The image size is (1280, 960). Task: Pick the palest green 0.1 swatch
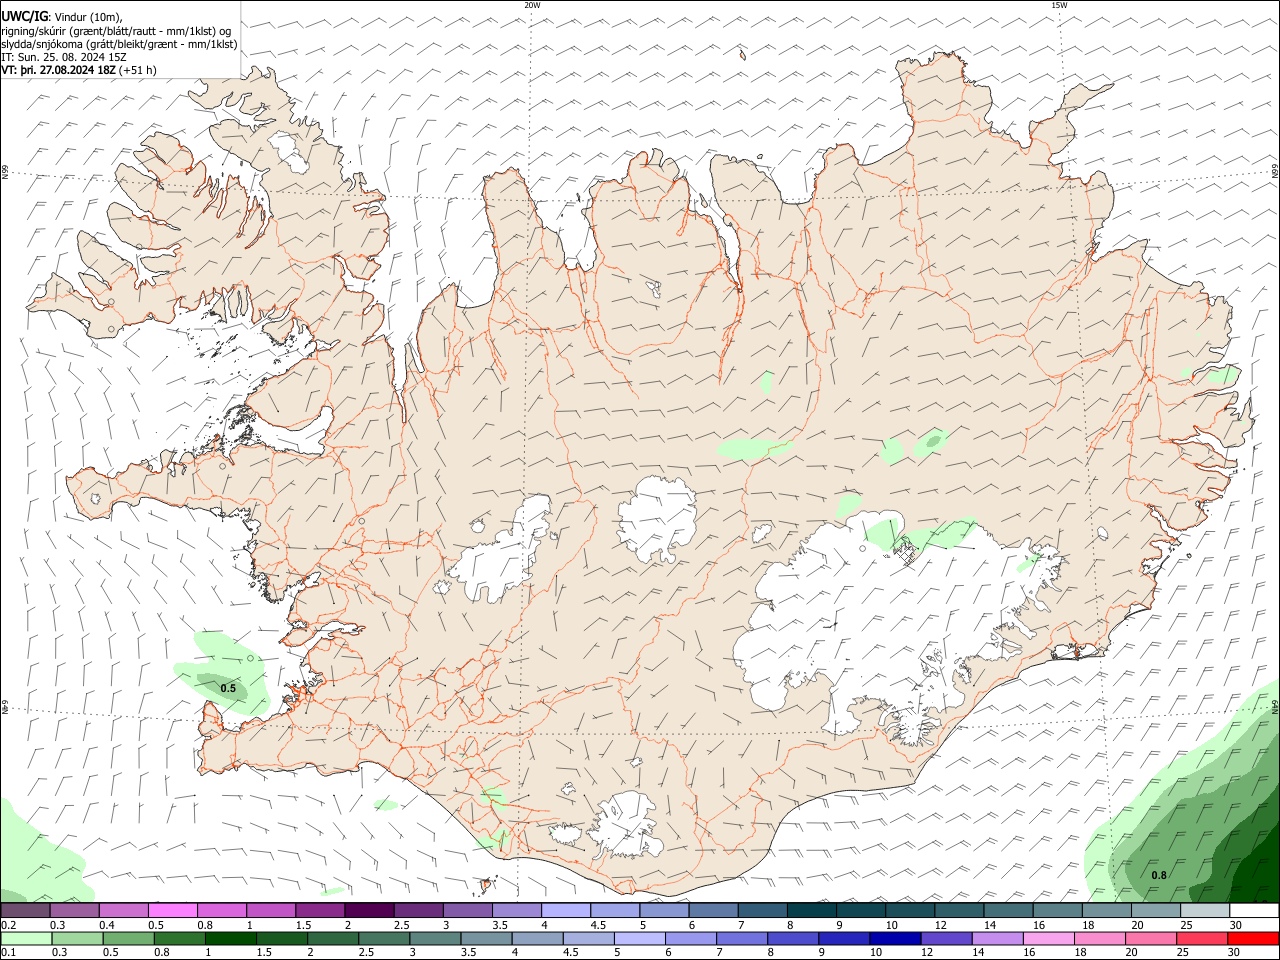click(26, 939)
